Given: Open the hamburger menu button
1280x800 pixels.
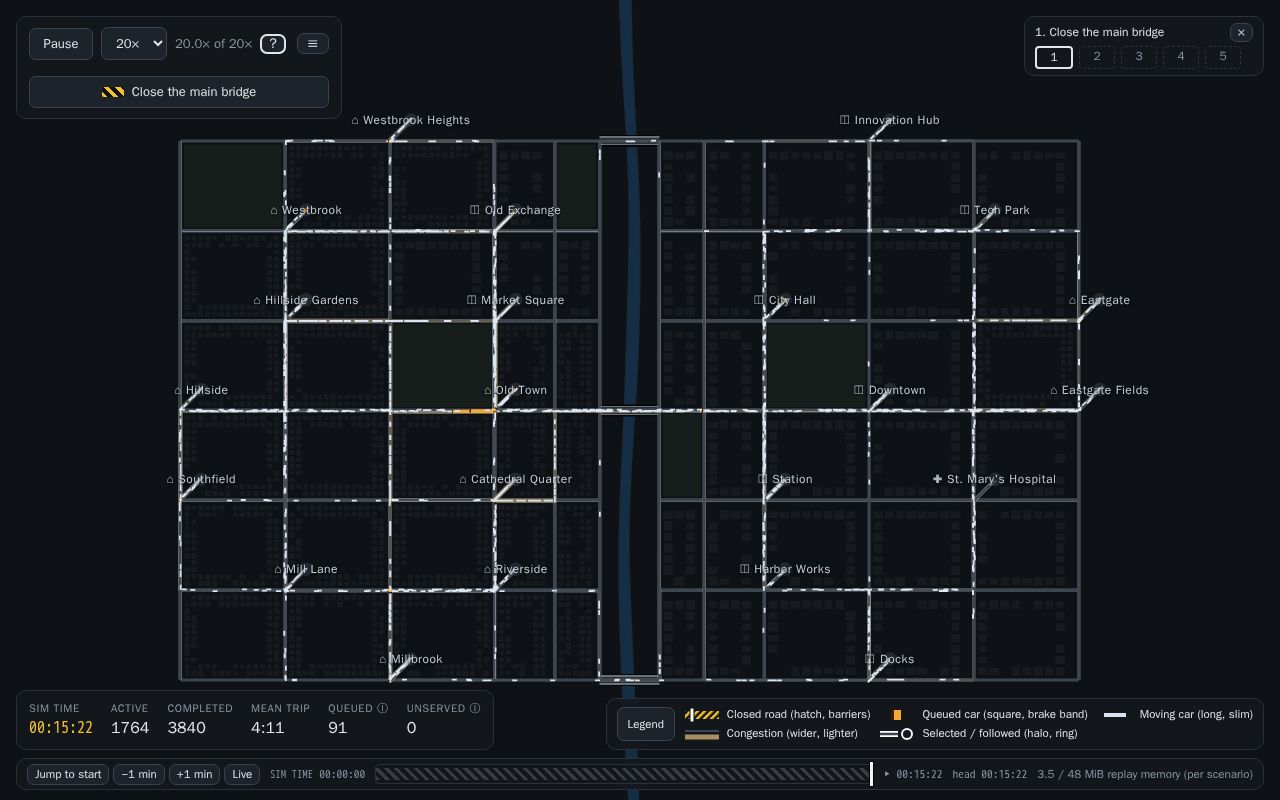Looking at the screenshot, I should pos(313,44).
